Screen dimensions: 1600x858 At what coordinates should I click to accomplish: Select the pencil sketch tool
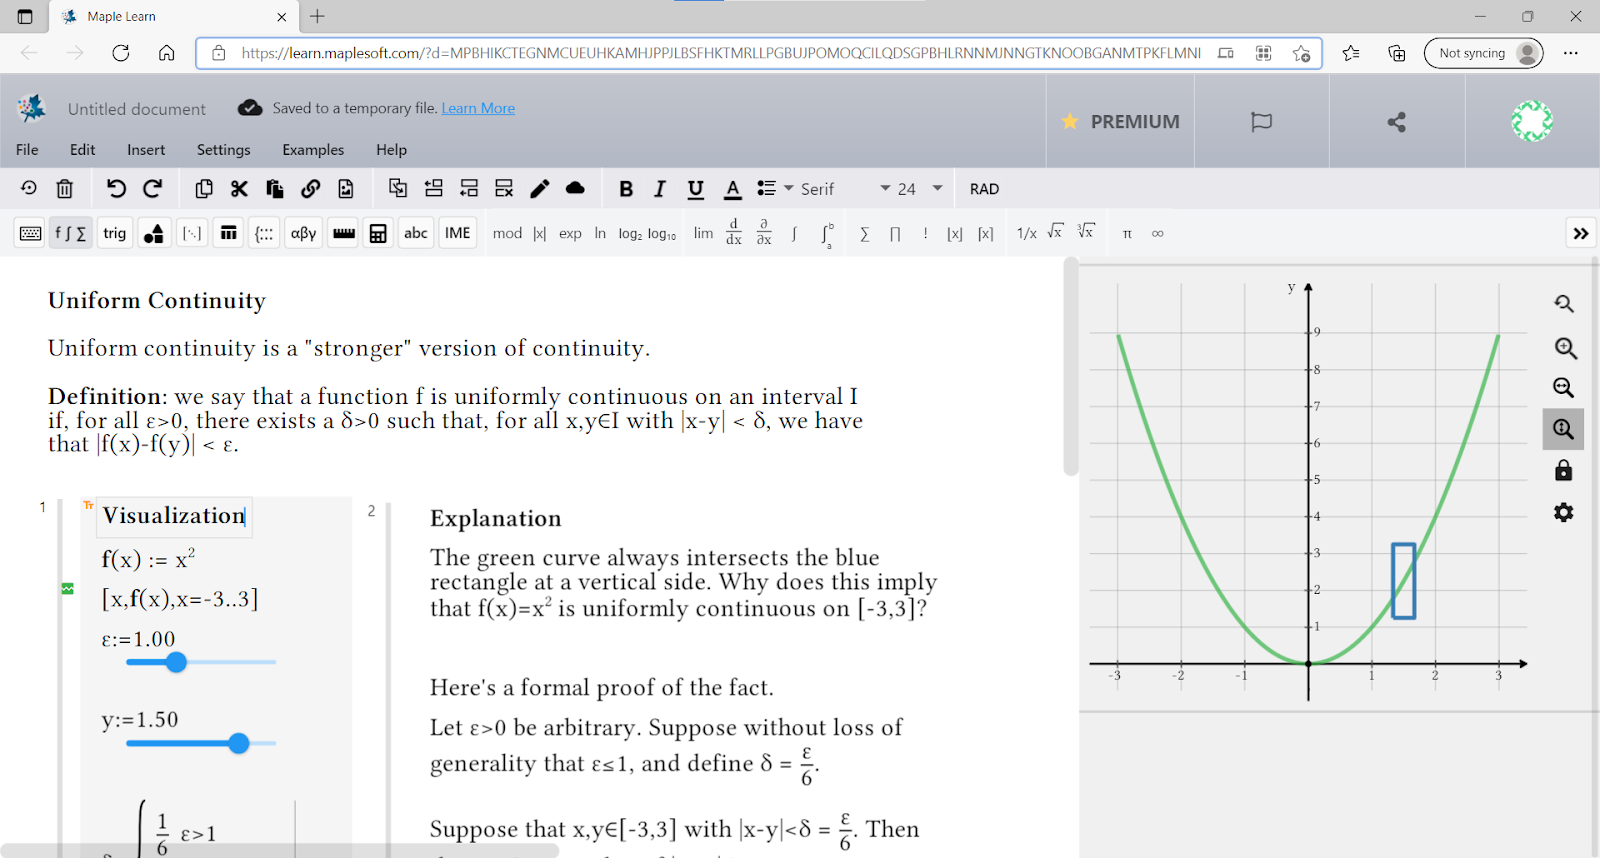540,188
